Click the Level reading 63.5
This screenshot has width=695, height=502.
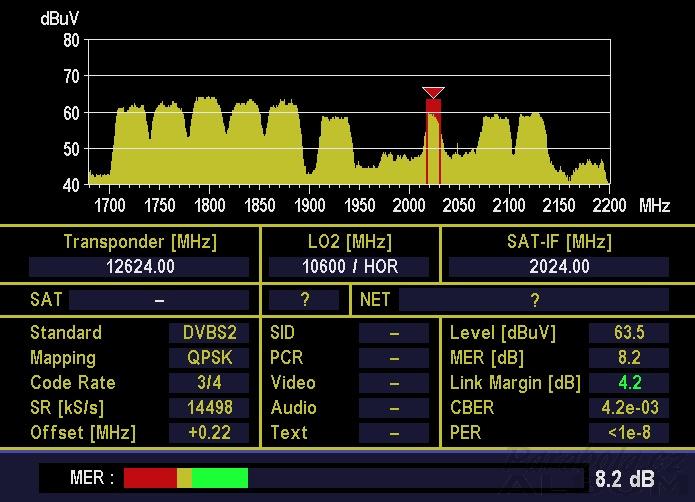(x=628, y=333)
